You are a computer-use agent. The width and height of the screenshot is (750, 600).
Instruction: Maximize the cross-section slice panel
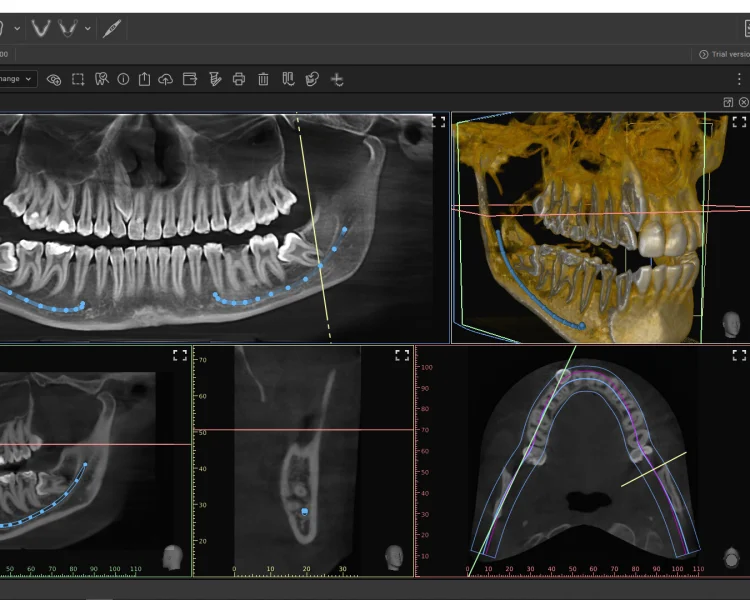[x=402, y=355]
